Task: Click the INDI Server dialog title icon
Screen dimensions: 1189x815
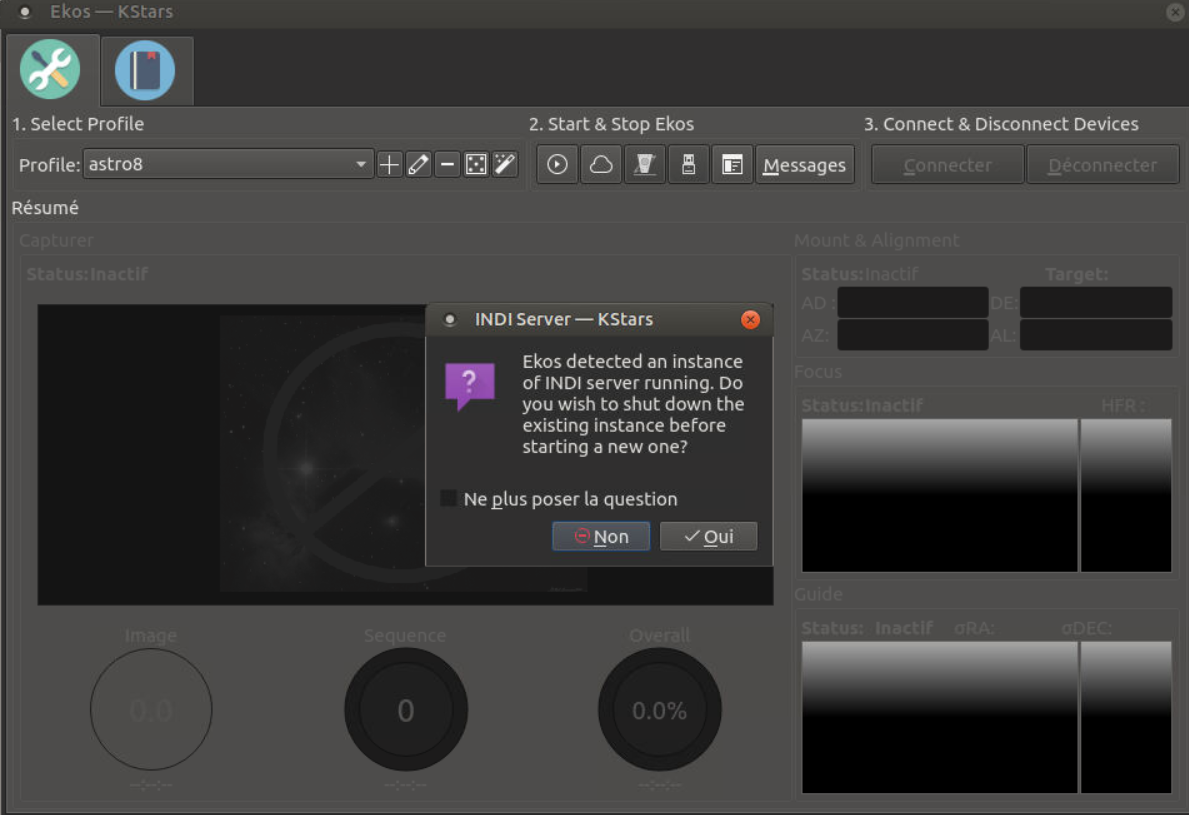Action: [x=450, y=320]
